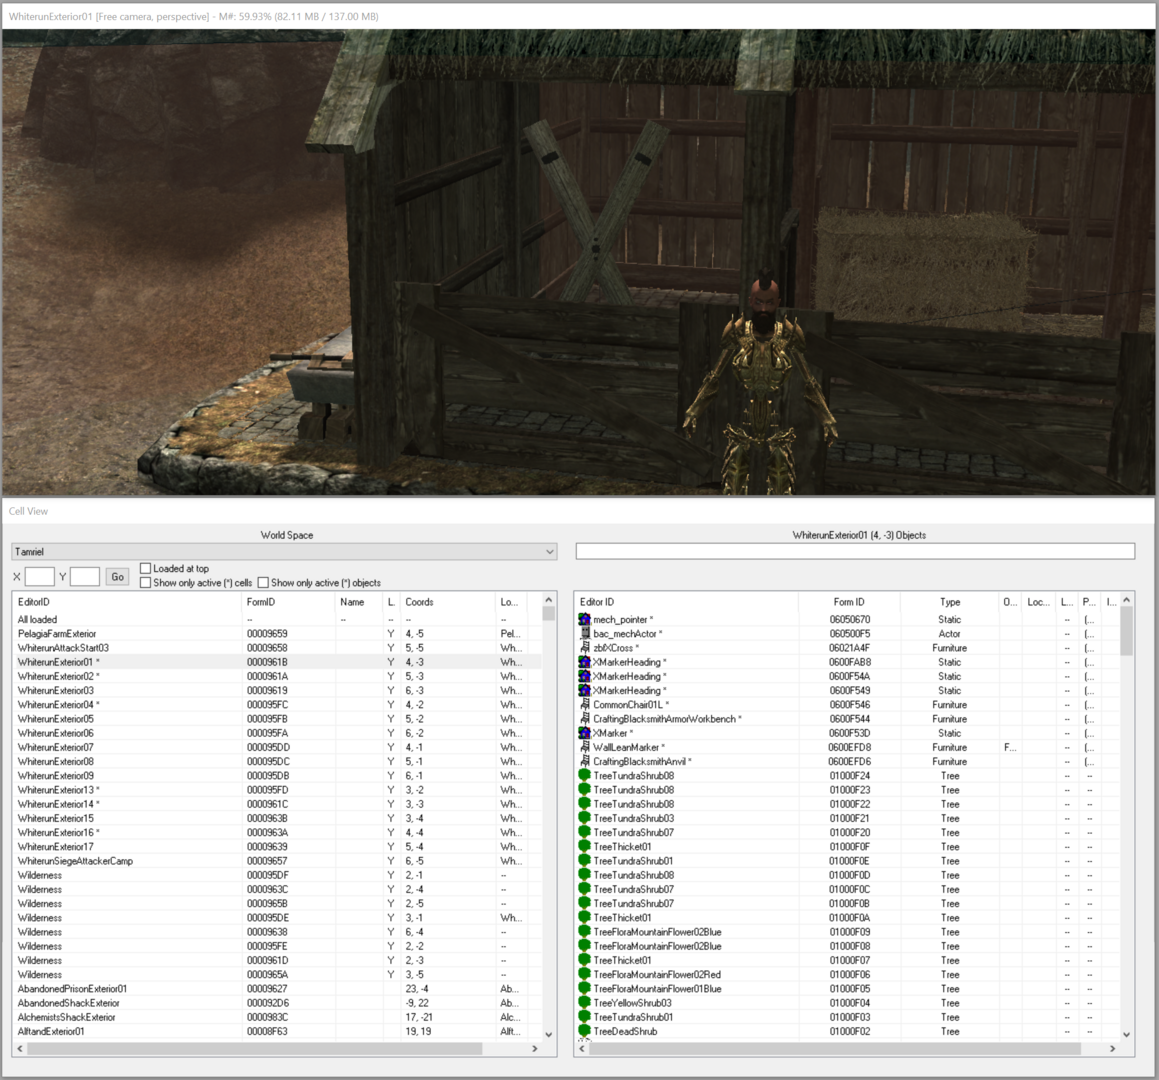Viewport: 1159px width, 1080px height.
Task: Click the tree icon of TreeTundraShrub03
Action: coord(584,818)
